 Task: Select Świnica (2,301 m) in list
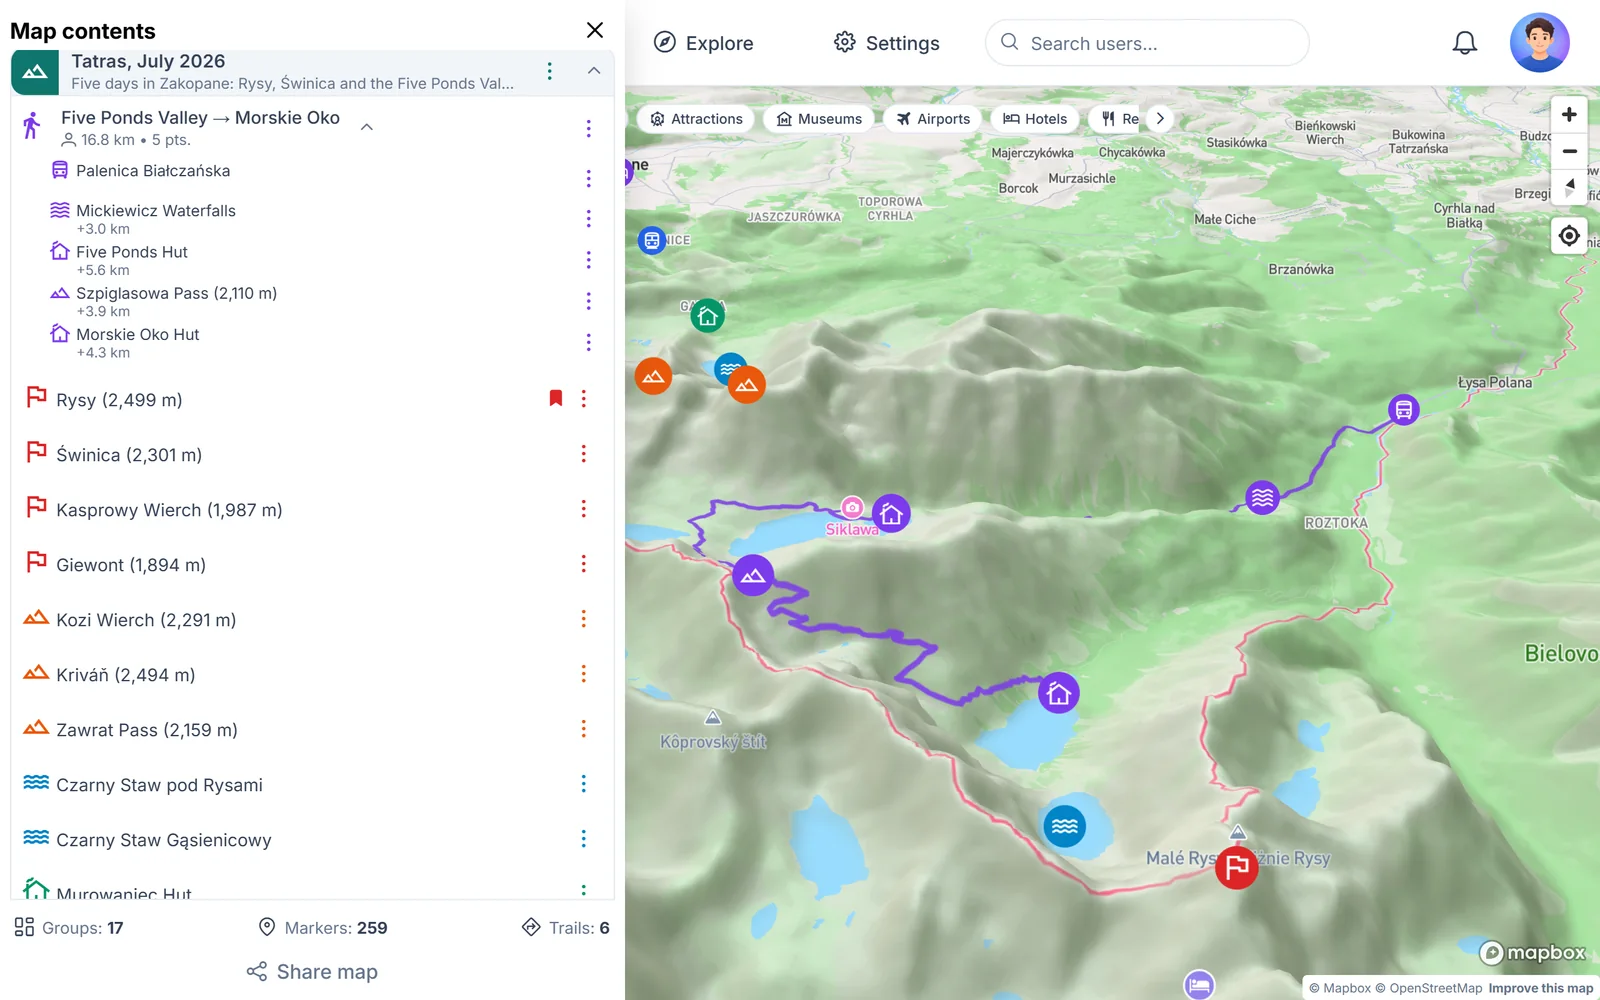(129, 455)
